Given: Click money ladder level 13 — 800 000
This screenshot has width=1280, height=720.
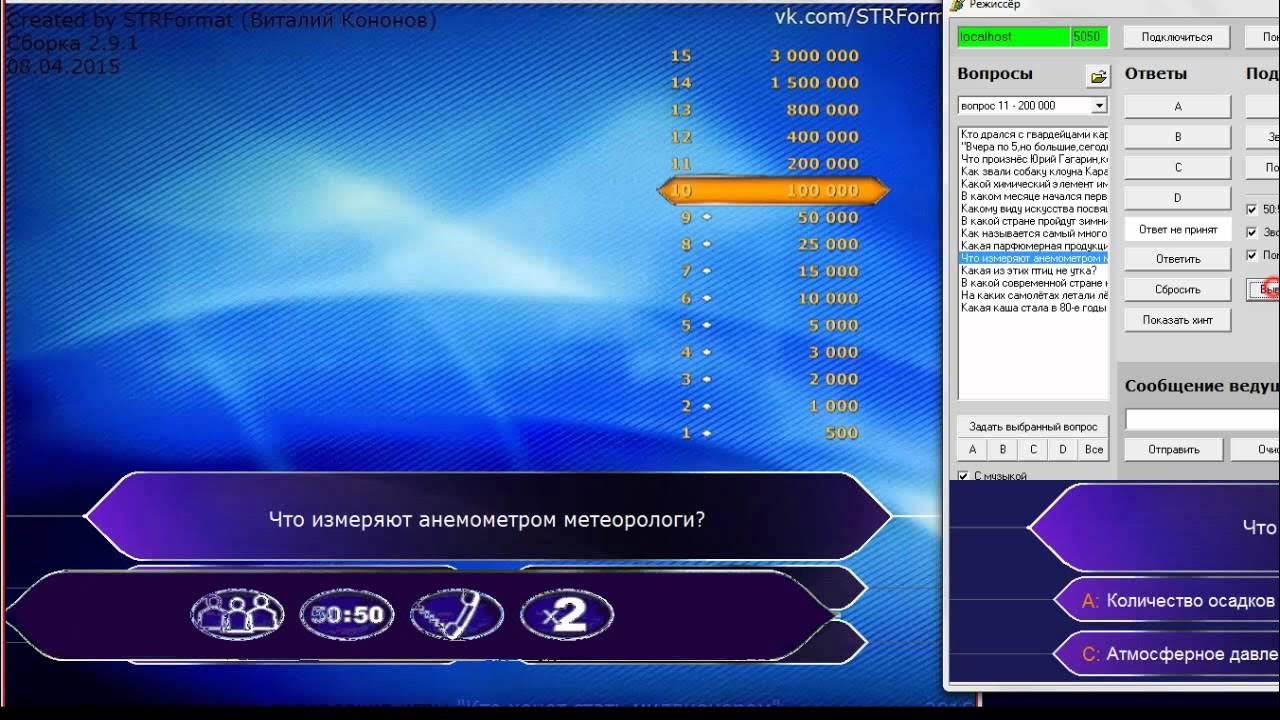Looking at the screenshot, I should click(765, 110).
